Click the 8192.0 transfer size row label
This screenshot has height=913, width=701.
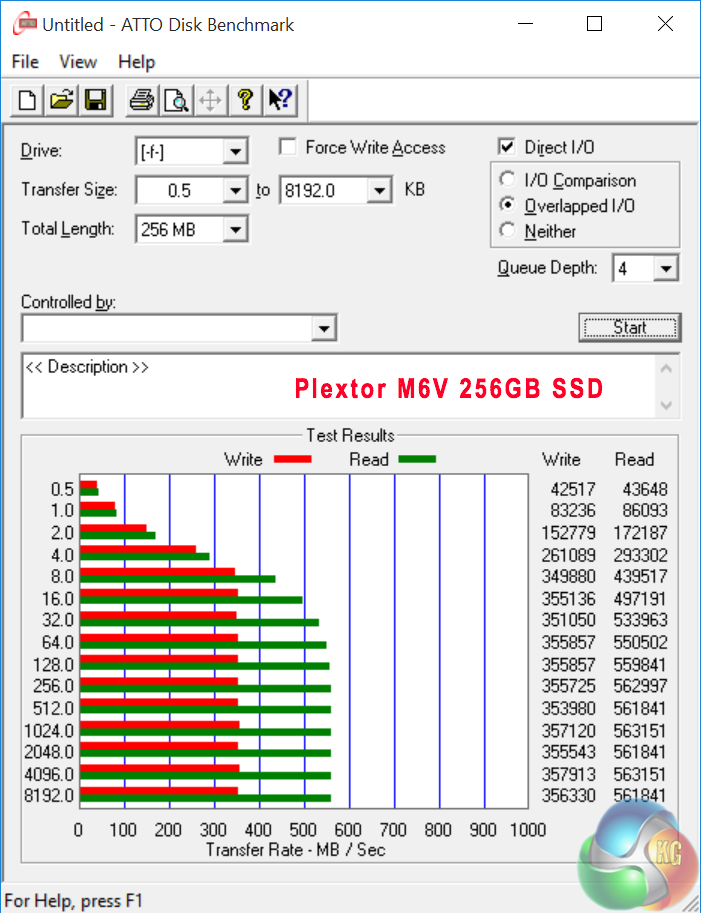click(x=49, y=795)
